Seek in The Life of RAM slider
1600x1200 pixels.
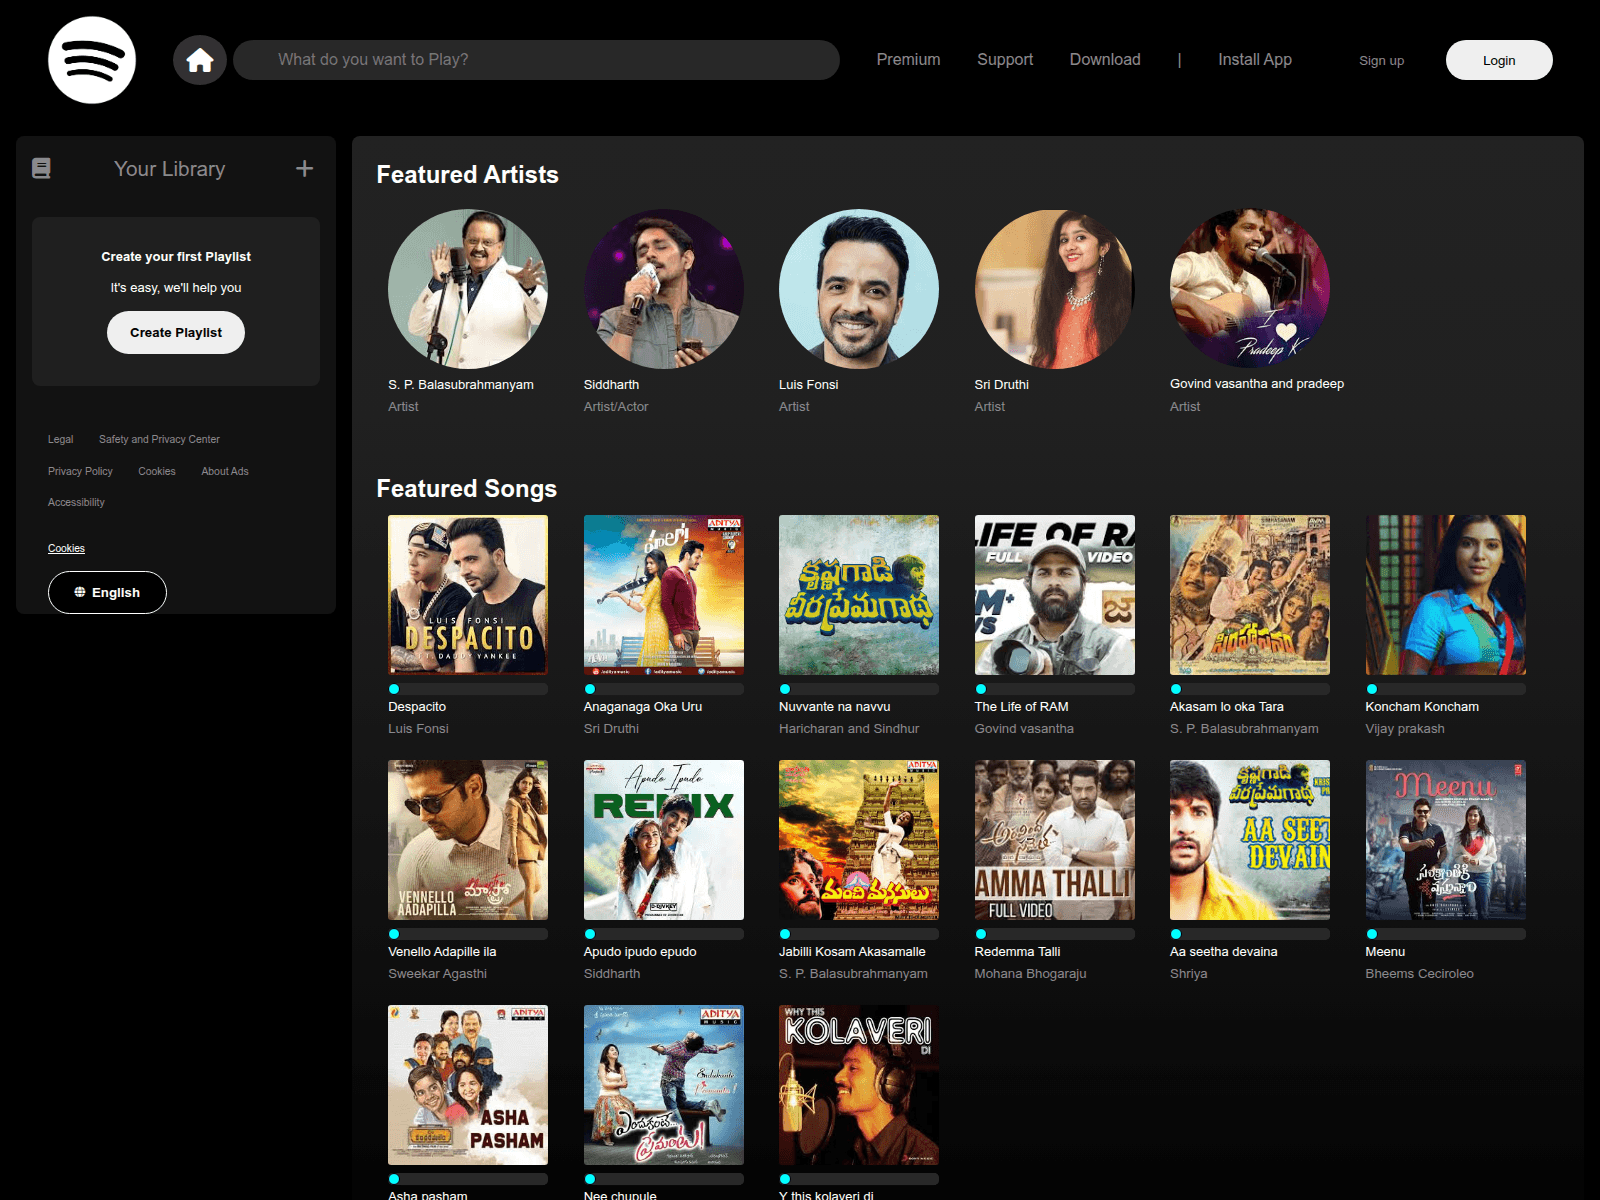[1055, 689]
